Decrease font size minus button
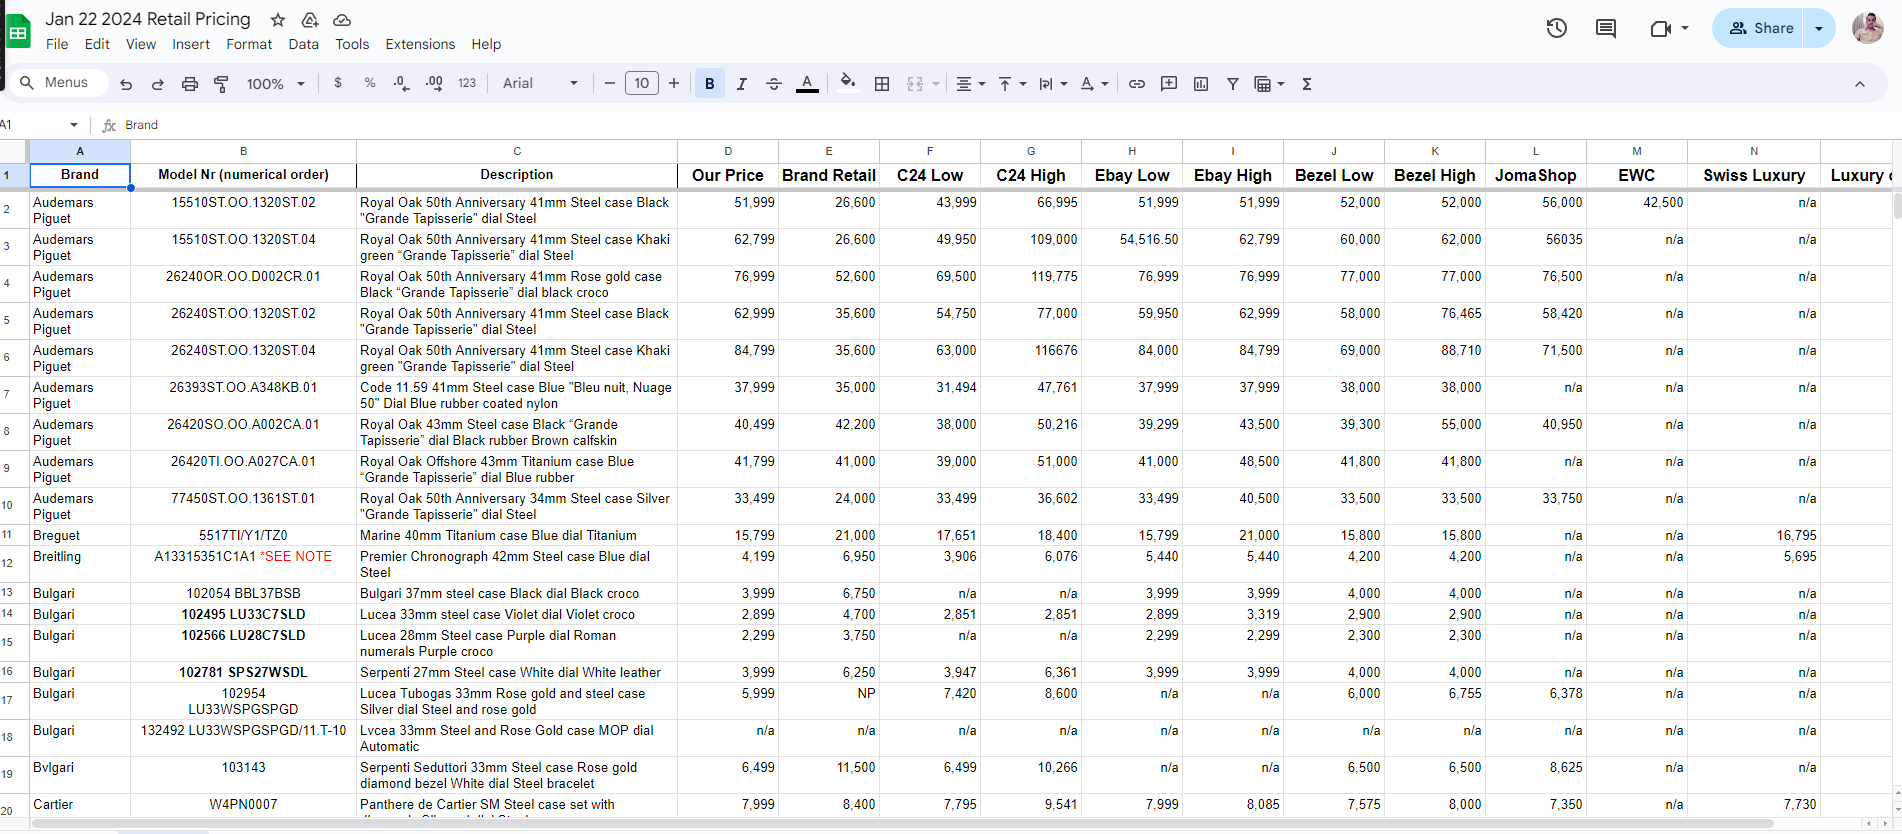 610,83
